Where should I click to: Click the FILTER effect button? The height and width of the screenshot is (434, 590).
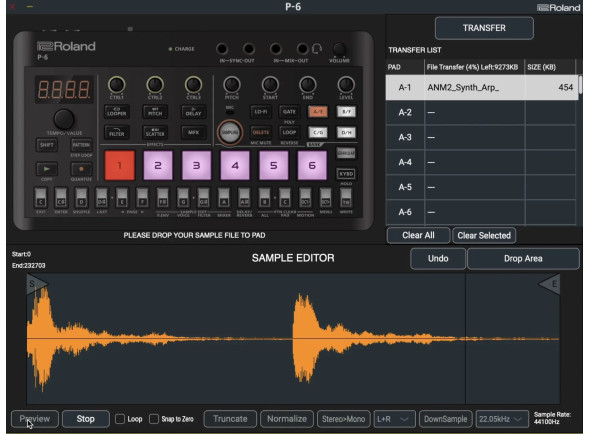click(x=117, y=132)
